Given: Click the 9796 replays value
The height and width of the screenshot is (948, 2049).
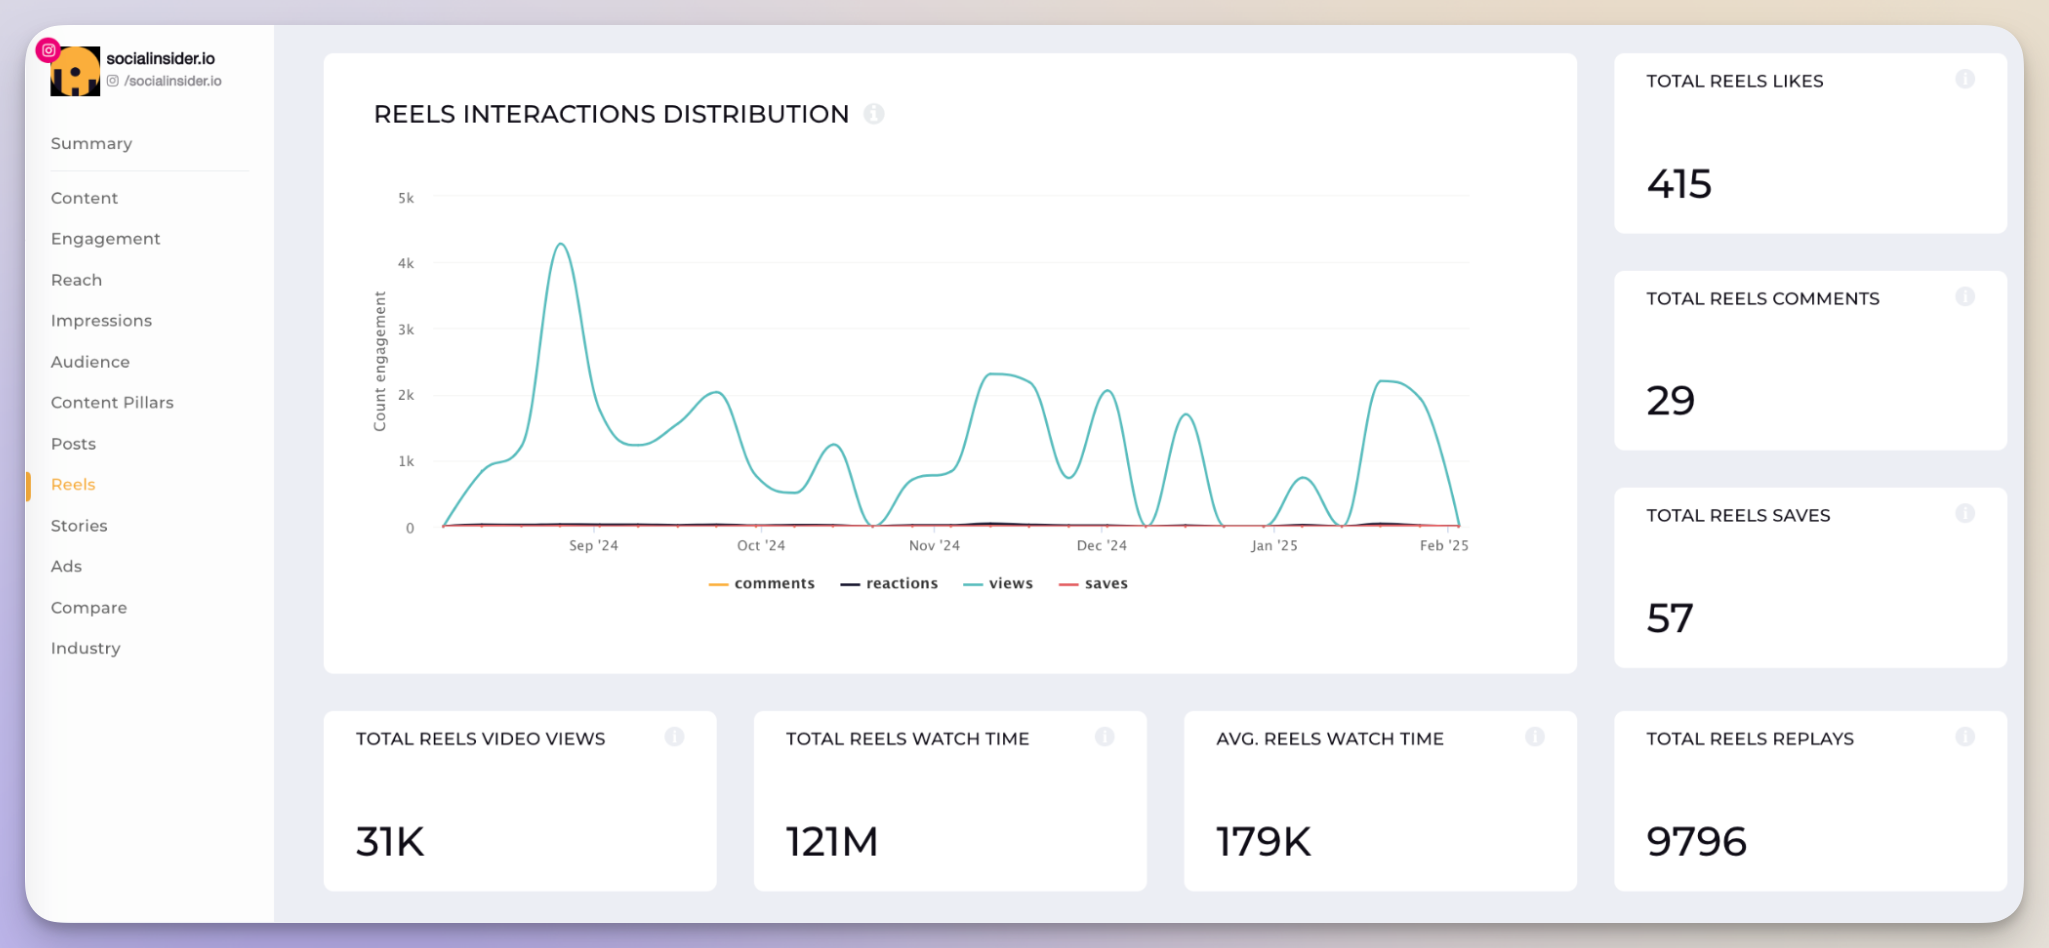Looking at the screenshot, I should (1696, 842).
